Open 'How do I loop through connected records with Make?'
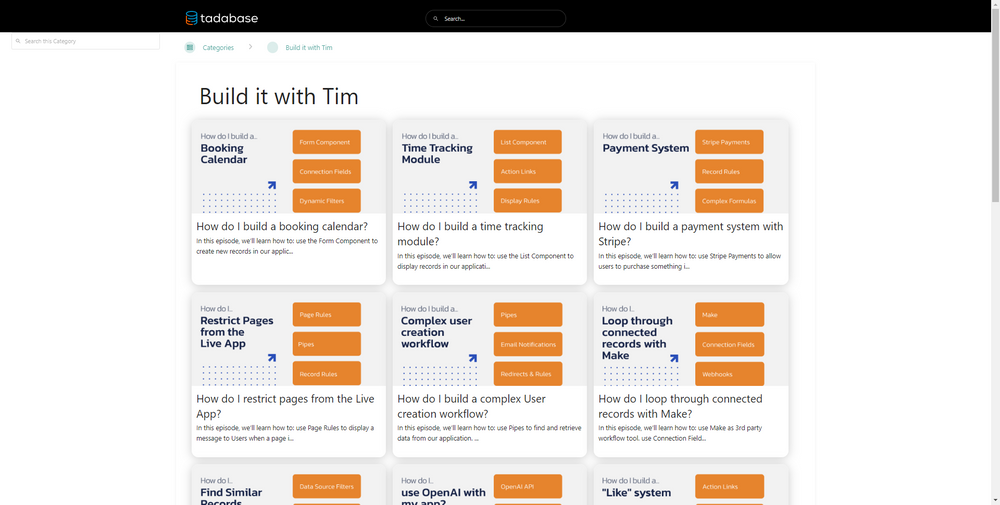This screenshot has width=1000, height=505. (x=680, y=406)
